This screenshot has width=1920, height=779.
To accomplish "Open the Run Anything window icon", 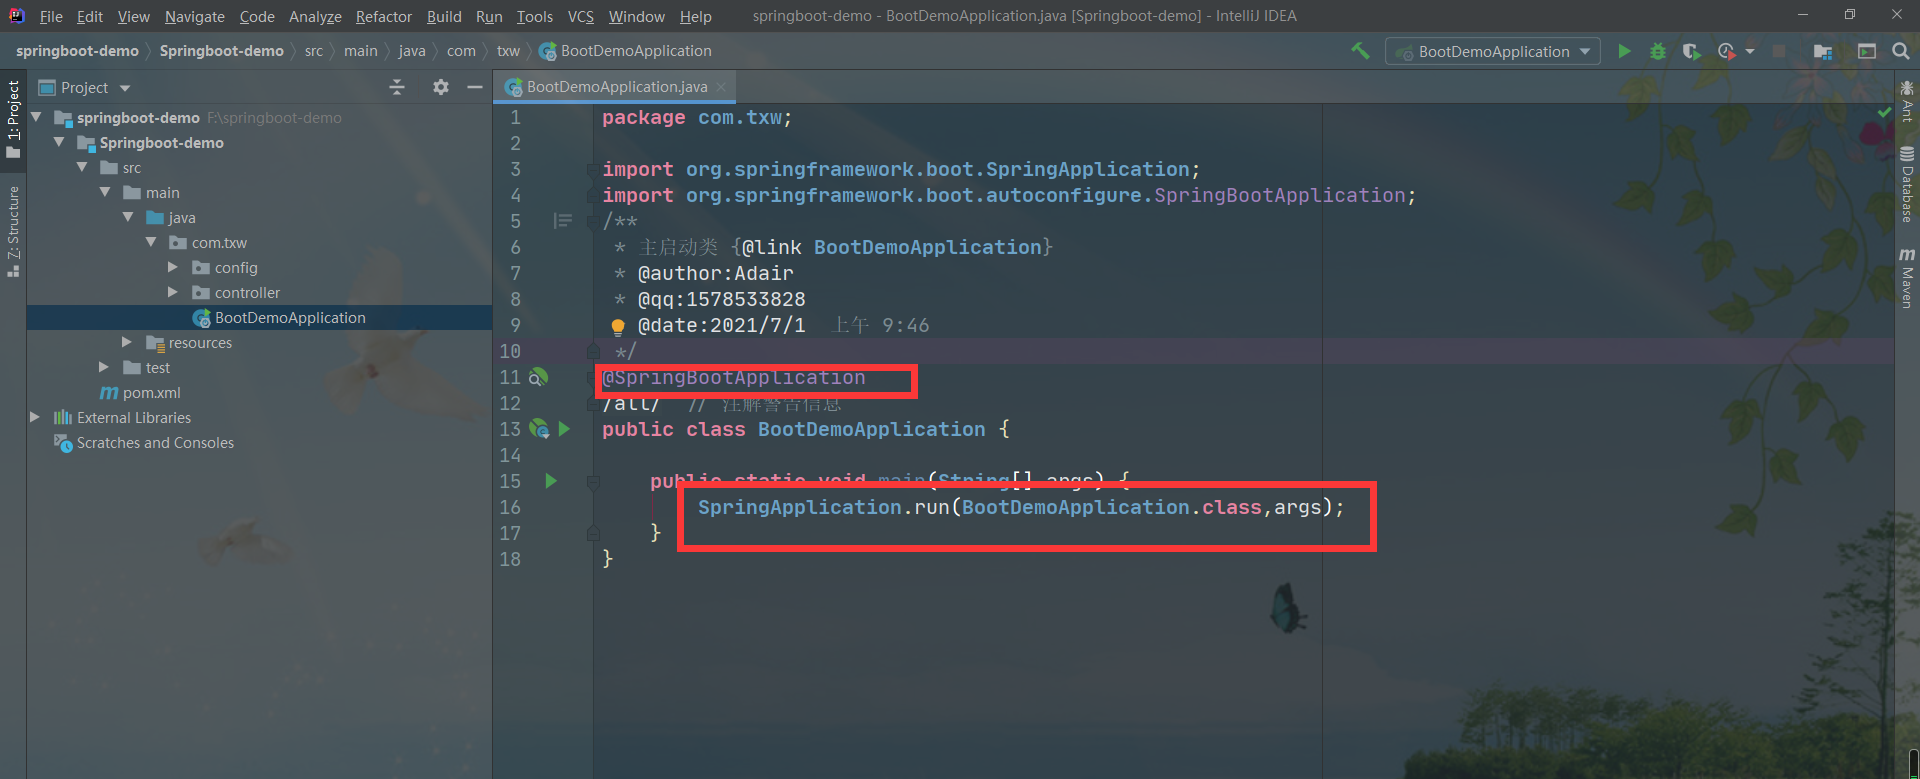I will [1867, 51].
